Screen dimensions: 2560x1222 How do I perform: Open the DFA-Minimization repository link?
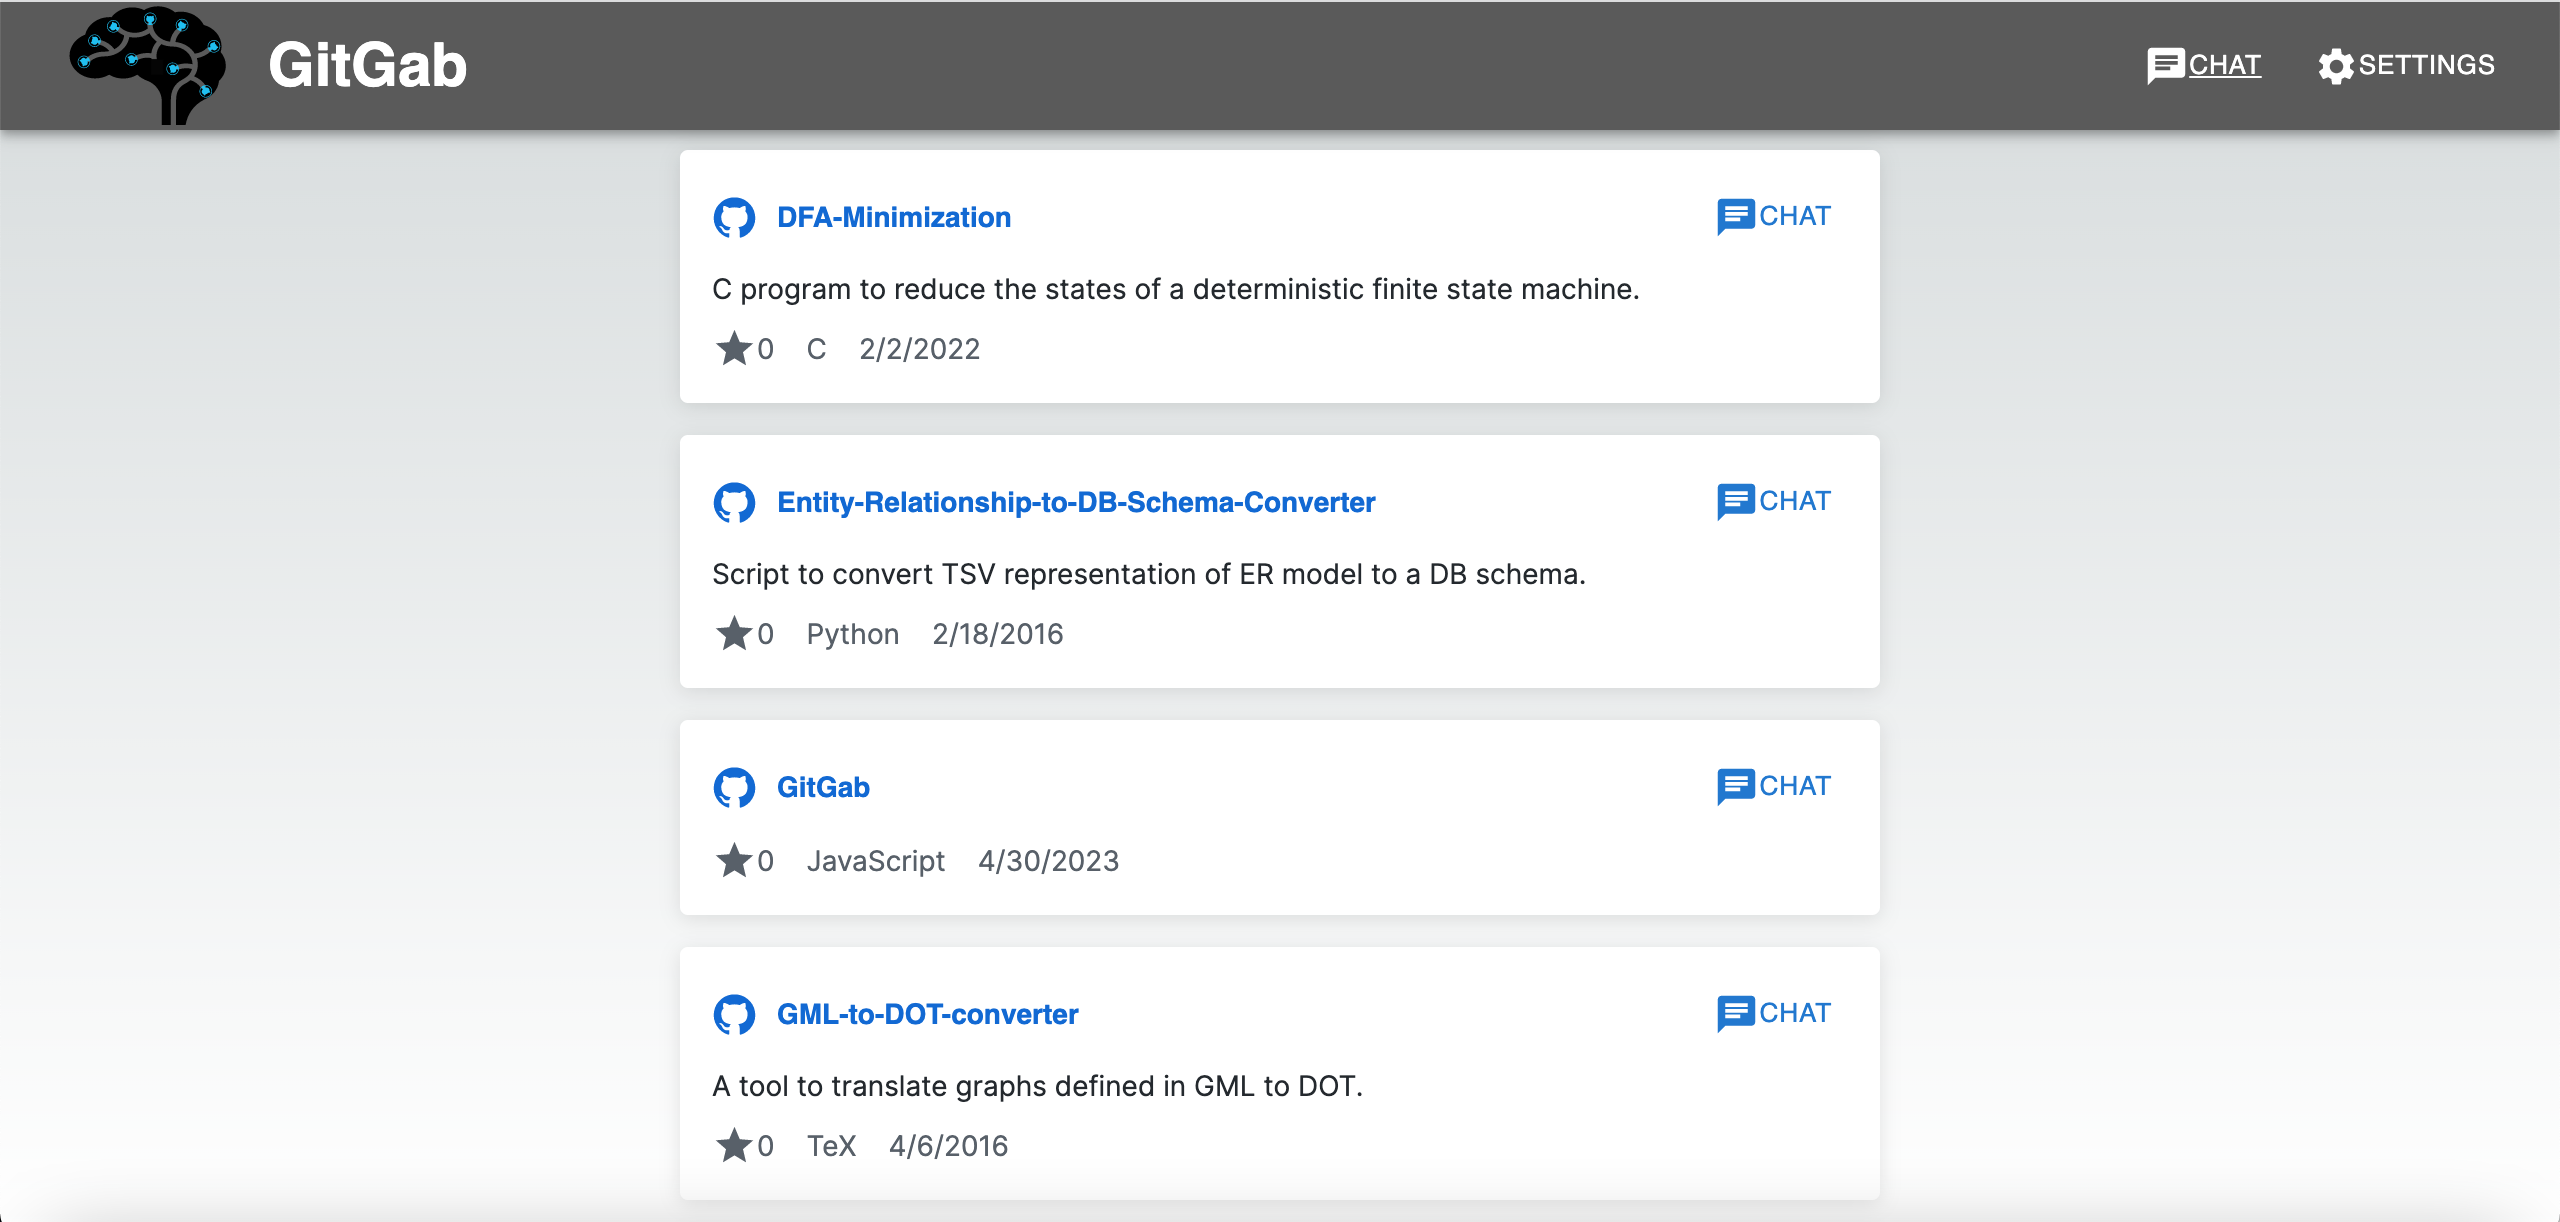tap(894, 217)
